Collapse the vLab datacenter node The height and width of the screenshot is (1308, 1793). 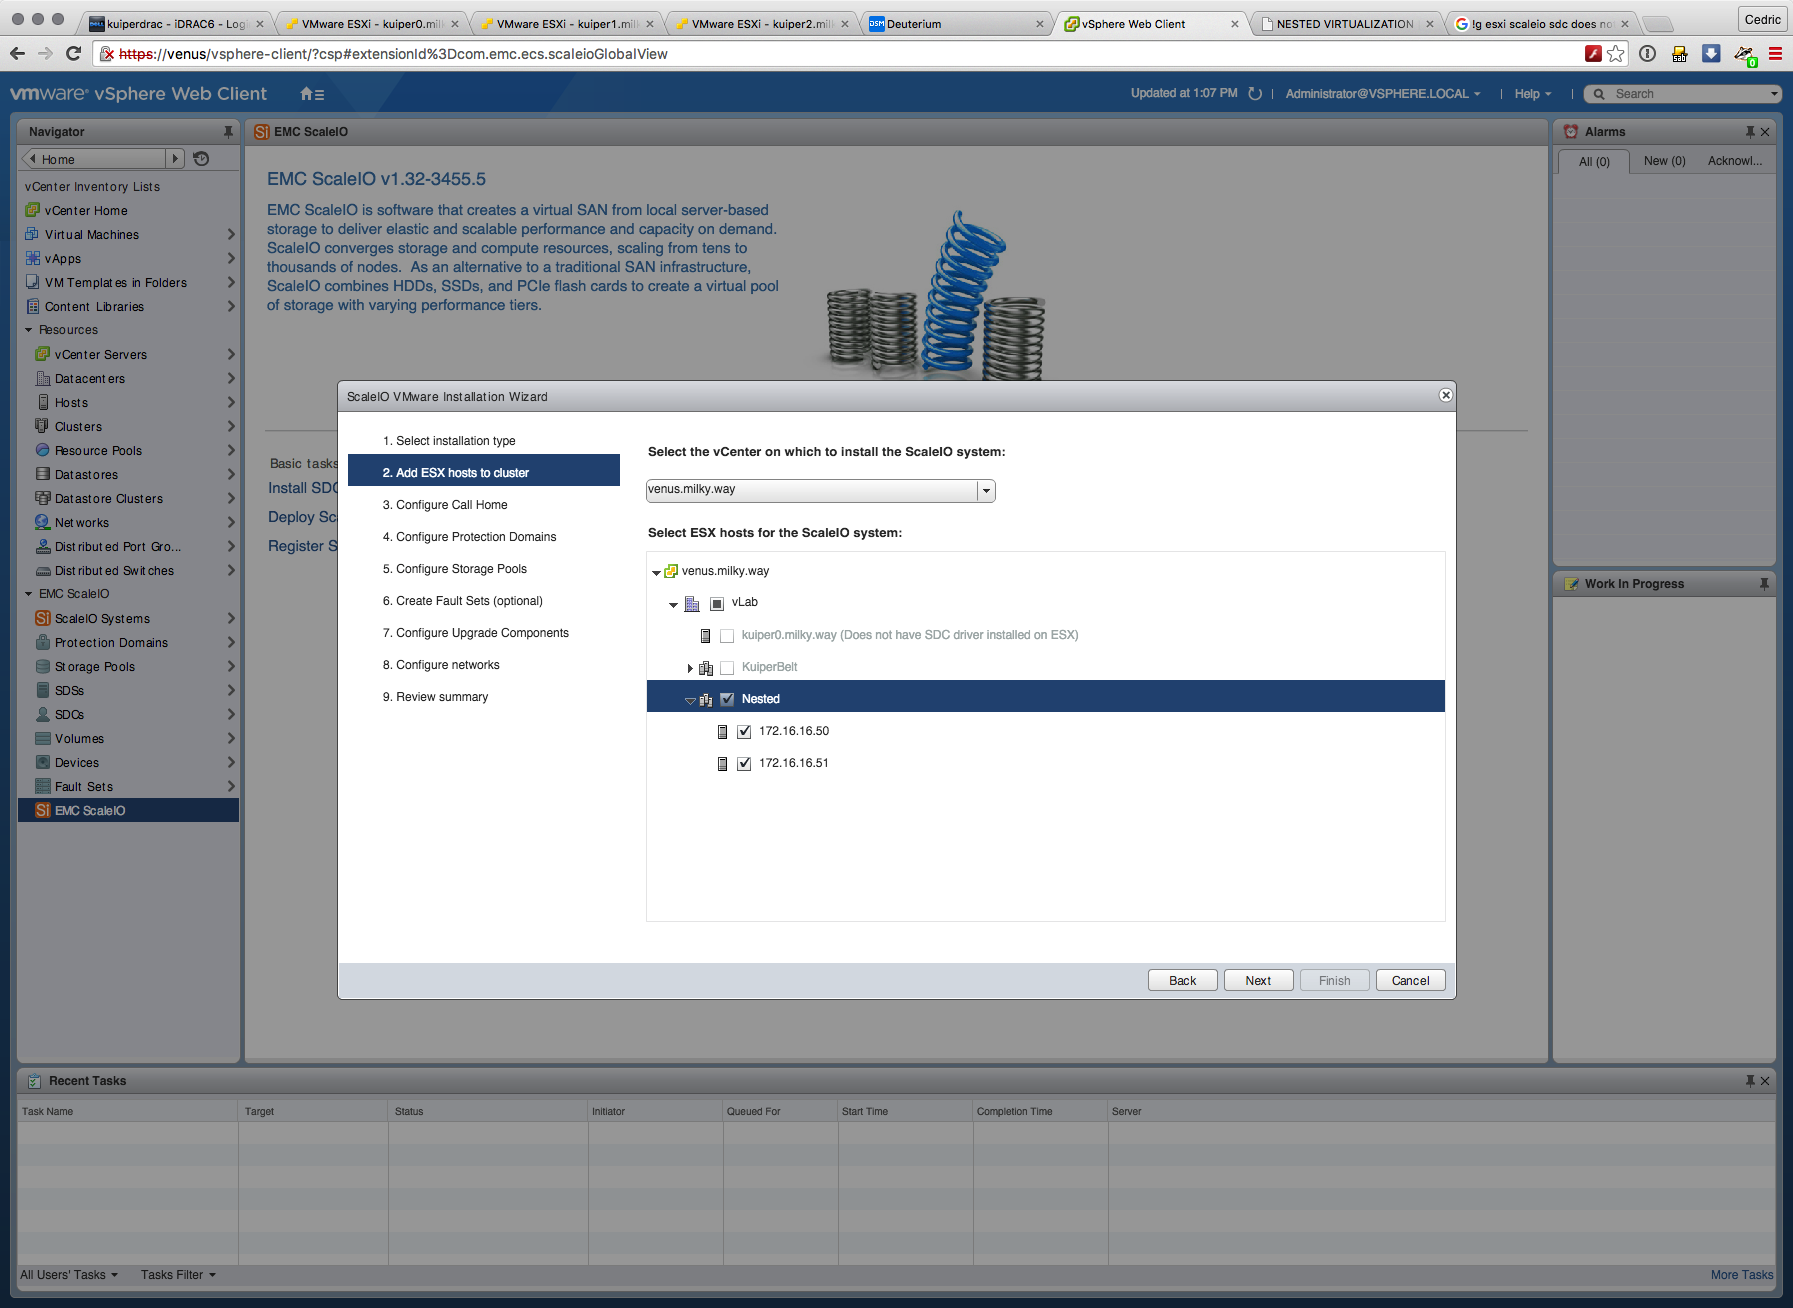(x=673, y=604)
